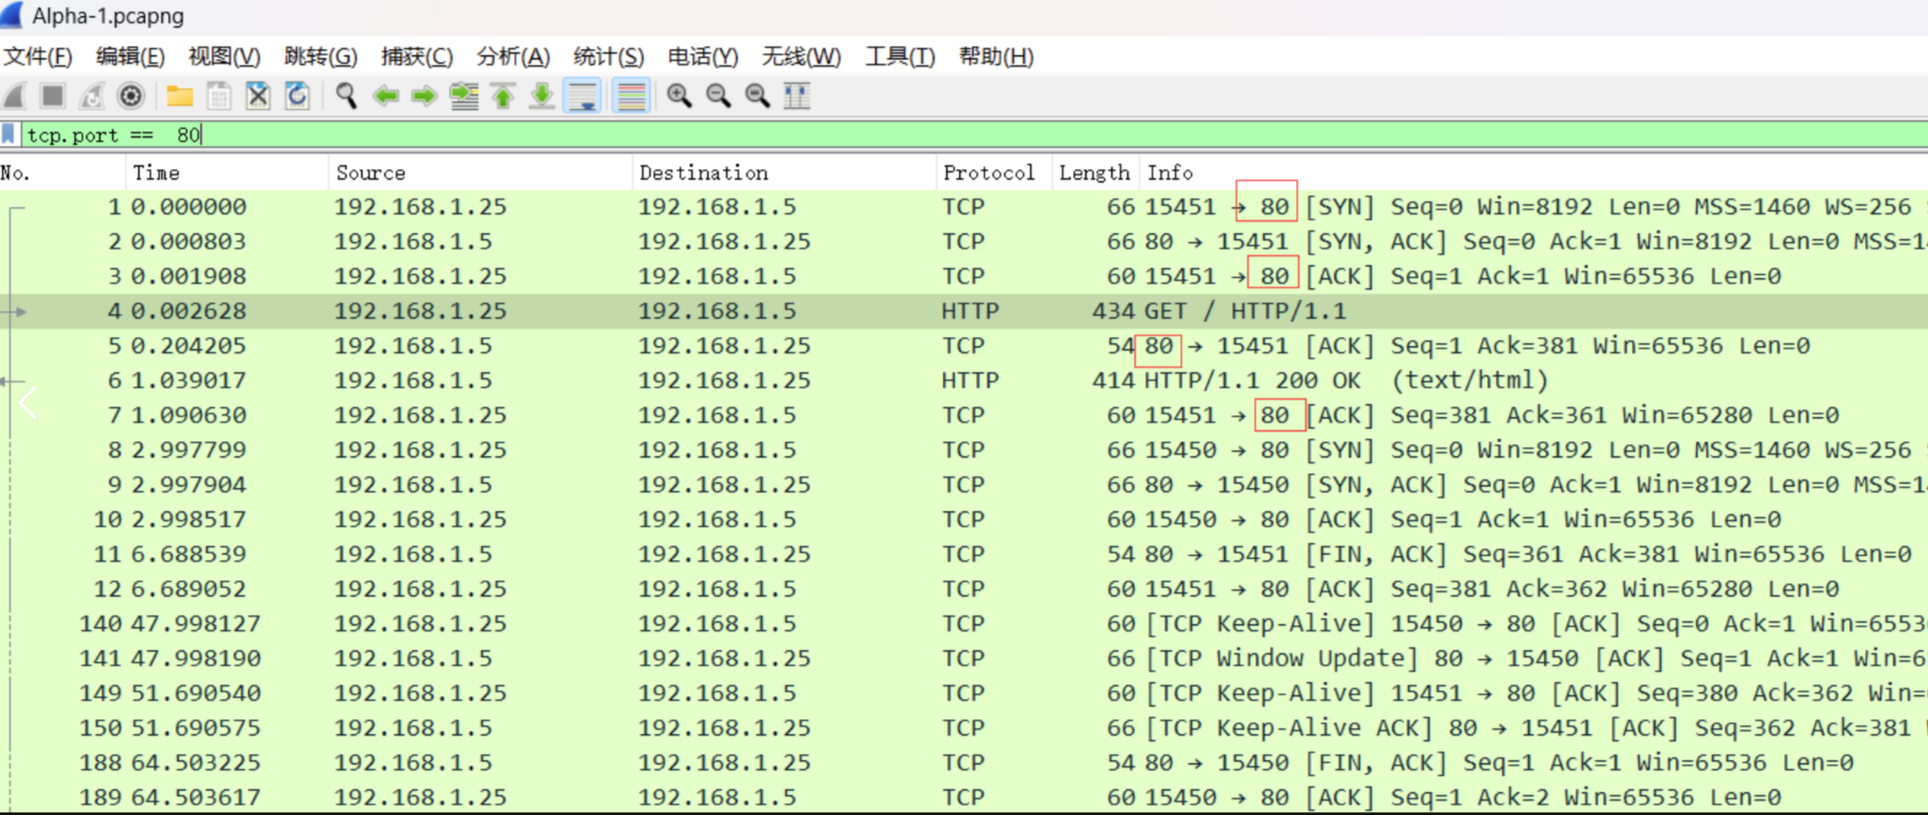Reload the capture file icon
The width and height of the screenshot is (1928, 815).
[x=297, y=96]
